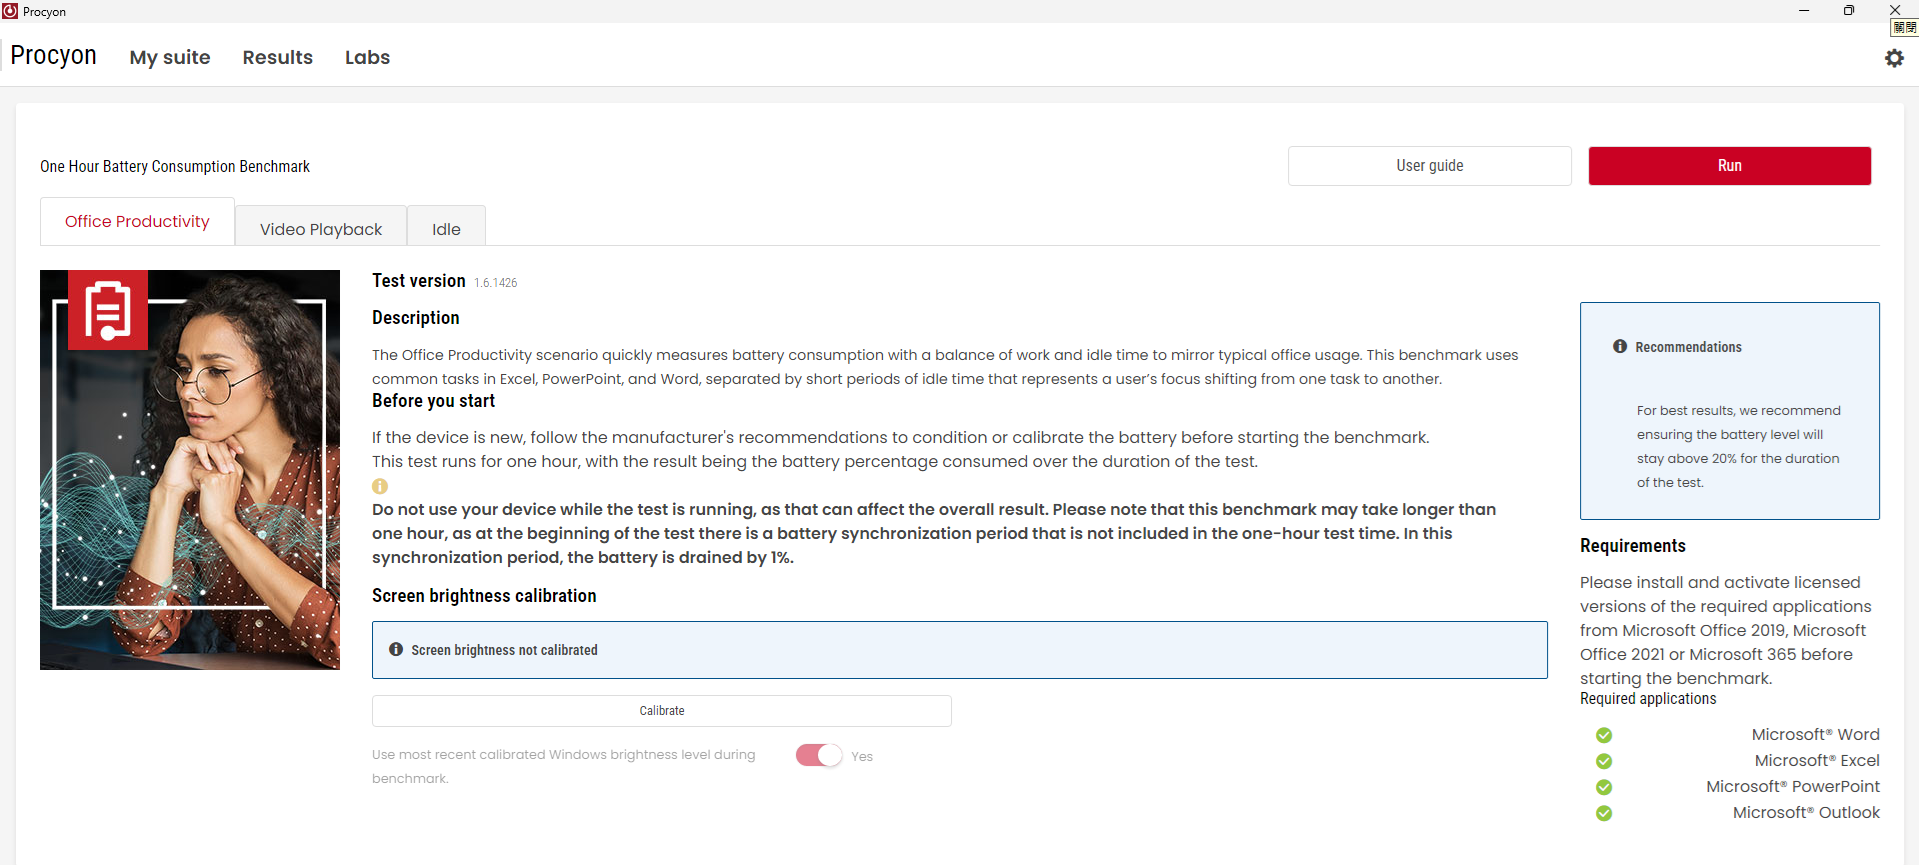Click the green check beside Microsoft Outlook
The width and height of the screenshot is (1919, 865).
point(1604,813)
